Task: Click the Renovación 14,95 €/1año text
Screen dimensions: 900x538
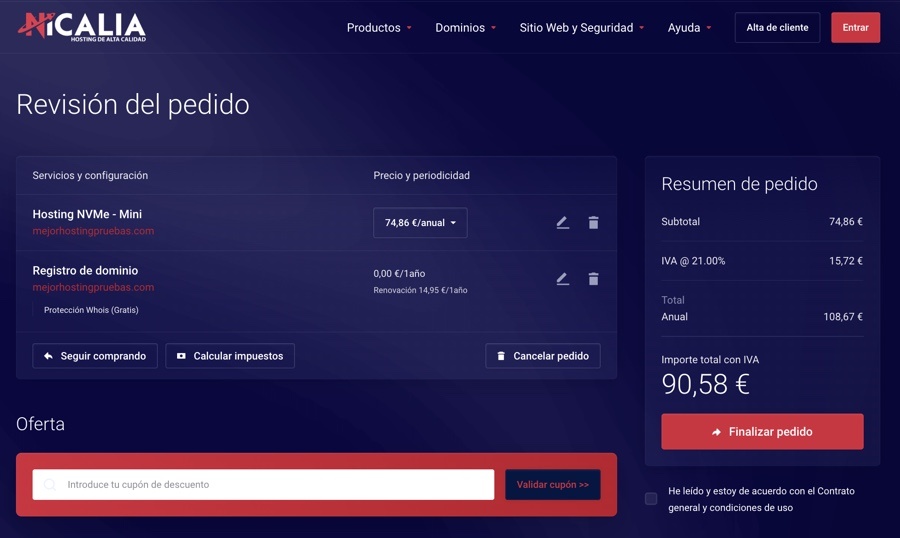Action: [x=420, y=291]
